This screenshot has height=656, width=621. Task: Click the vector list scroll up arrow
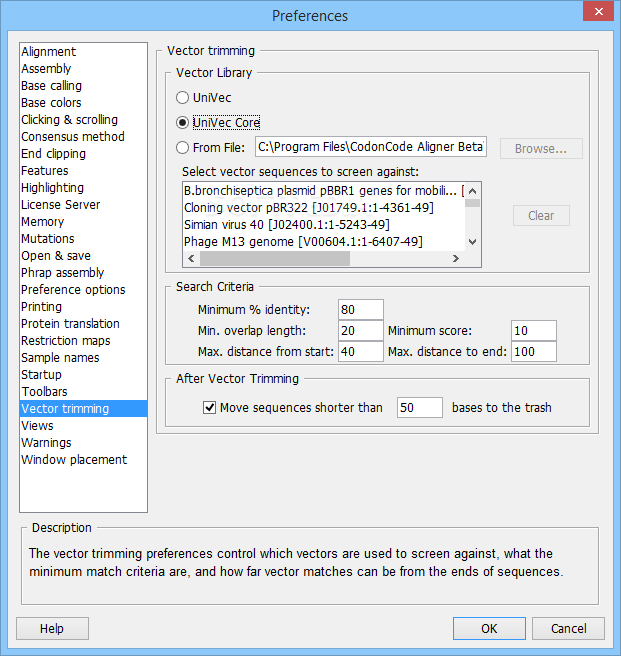(473, 191)
